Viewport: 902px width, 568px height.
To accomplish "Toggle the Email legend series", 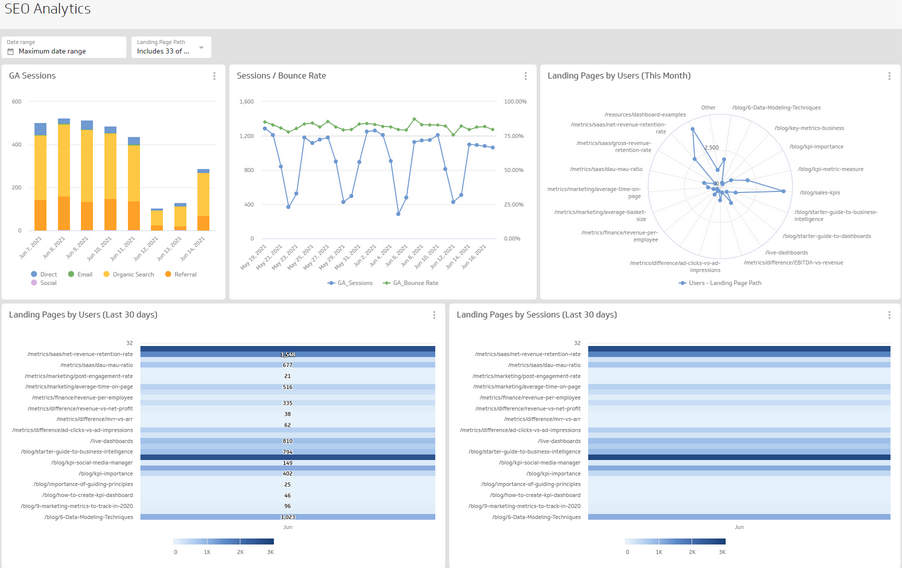I will (x=80, y=275).
